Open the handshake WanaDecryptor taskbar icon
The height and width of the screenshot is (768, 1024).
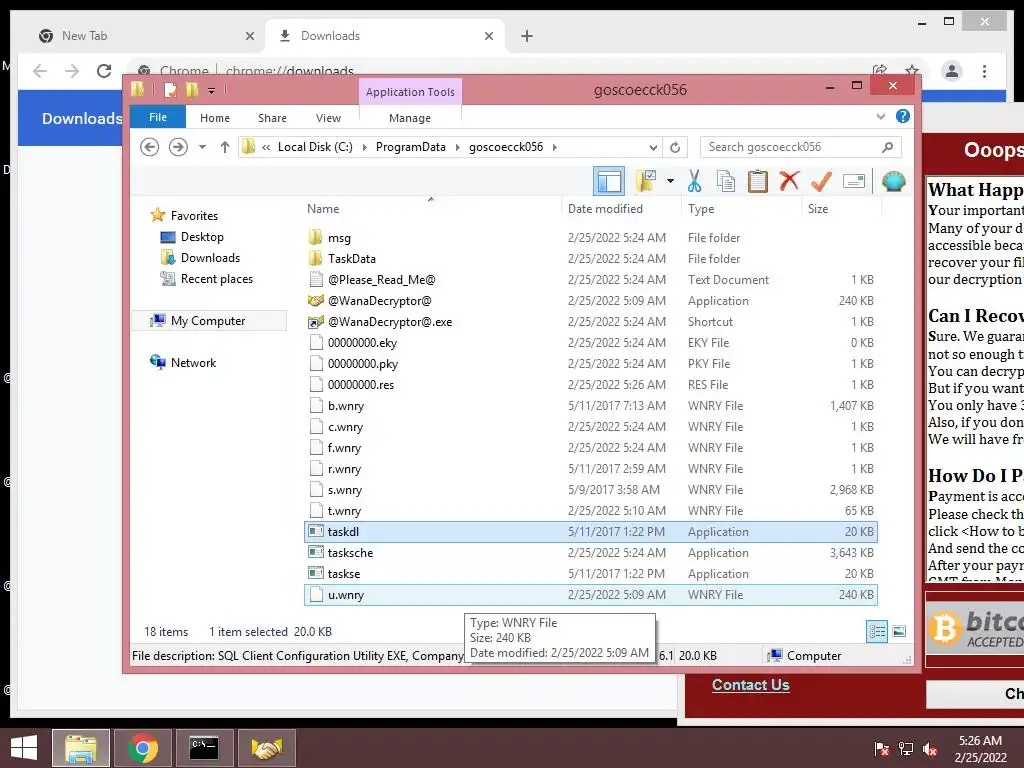coord(266,748)
